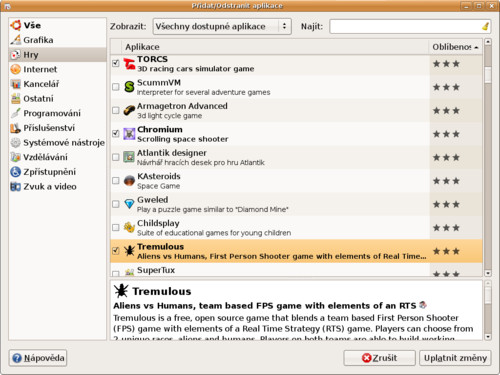This screenshot has width=500, height=375.
Task: Click the SuperTux row title
Action: 156,270
